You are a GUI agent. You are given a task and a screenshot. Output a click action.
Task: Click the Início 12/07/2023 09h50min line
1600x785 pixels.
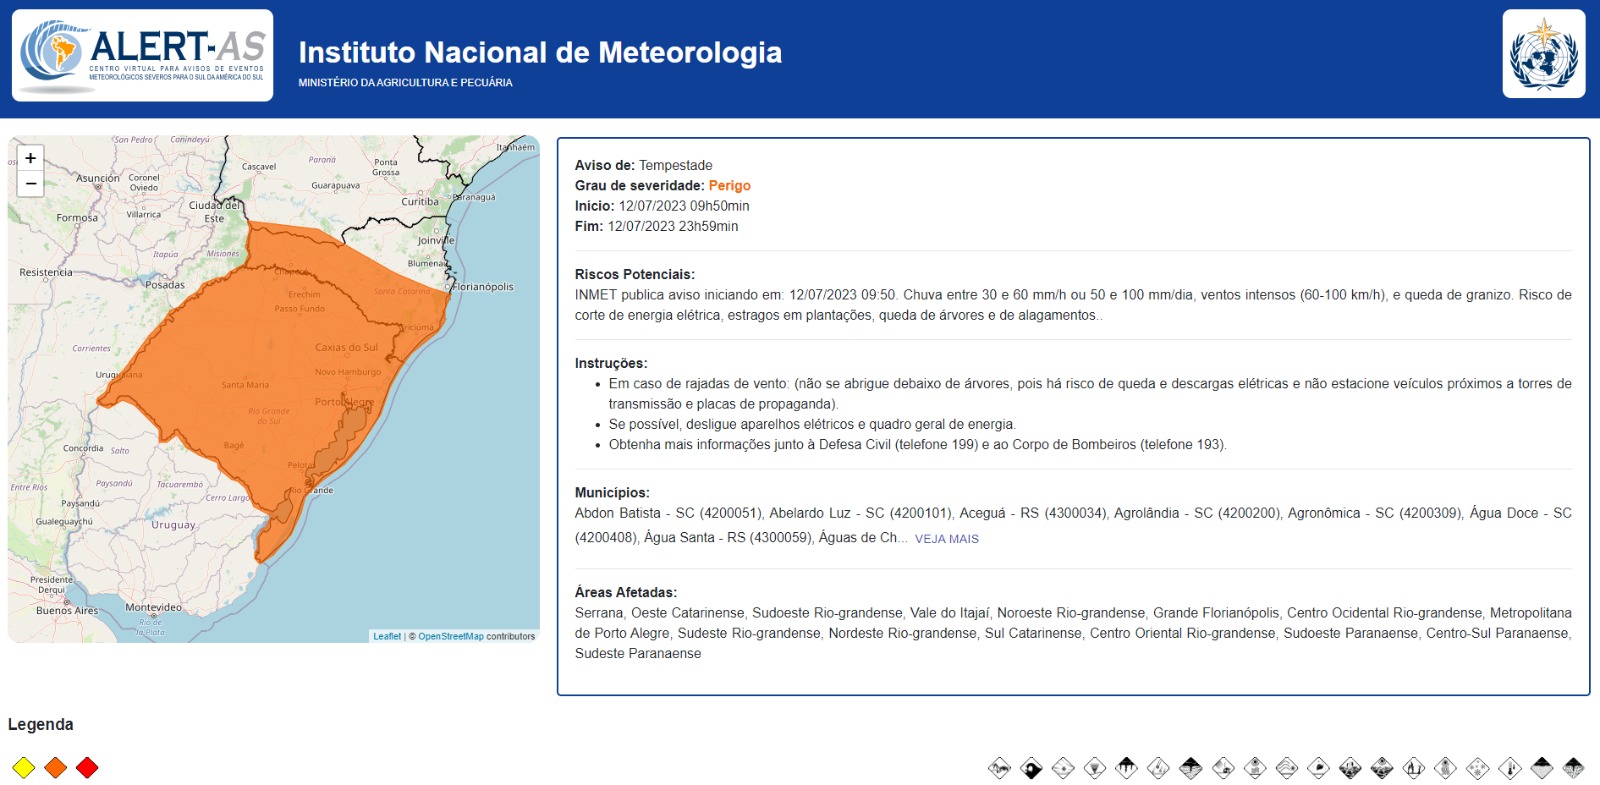point(662,206)
